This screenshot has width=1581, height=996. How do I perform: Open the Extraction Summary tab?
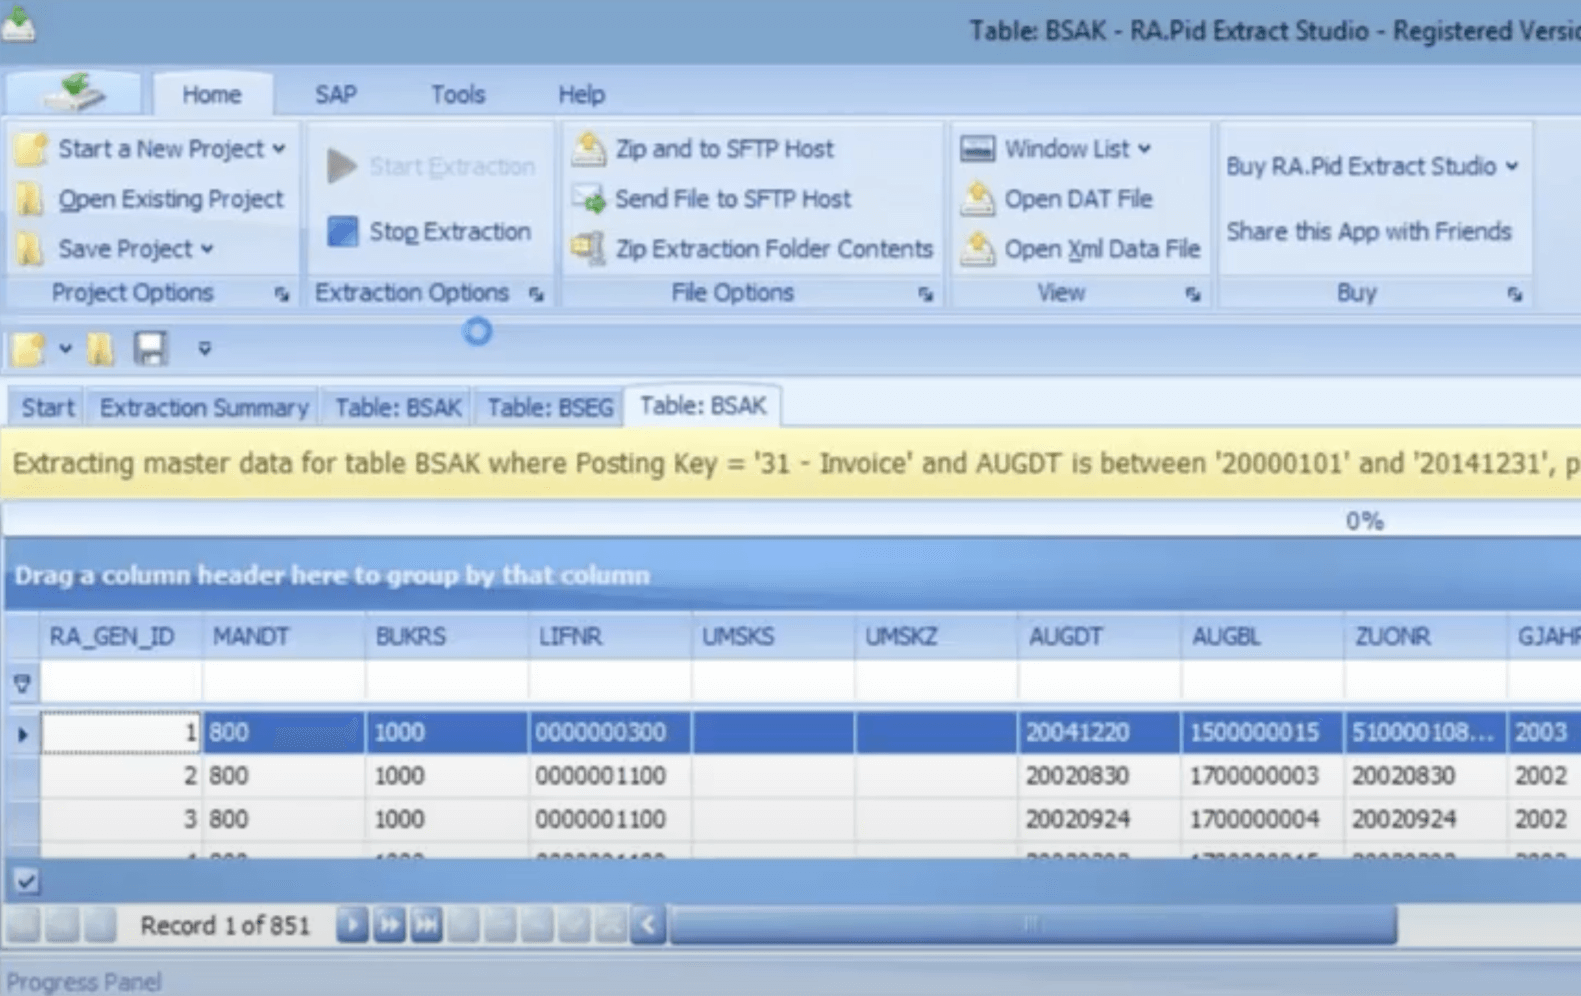(x=204, y=408)
